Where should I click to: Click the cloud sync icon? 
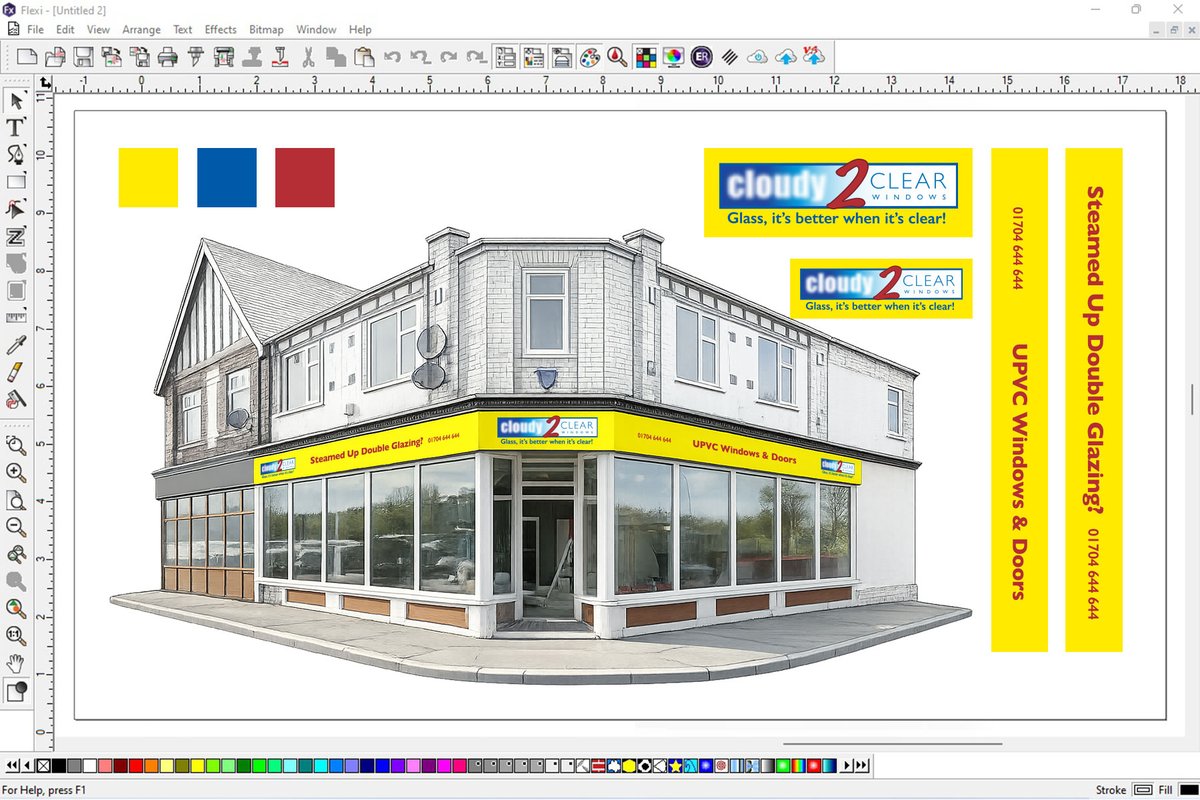[x=758, y=56]
